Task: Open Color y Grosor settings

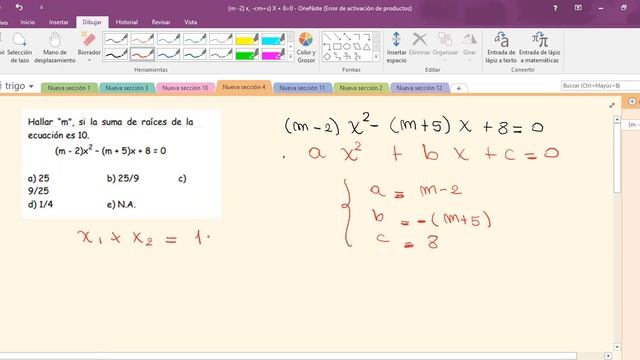Action: click(x=306, y=48)
